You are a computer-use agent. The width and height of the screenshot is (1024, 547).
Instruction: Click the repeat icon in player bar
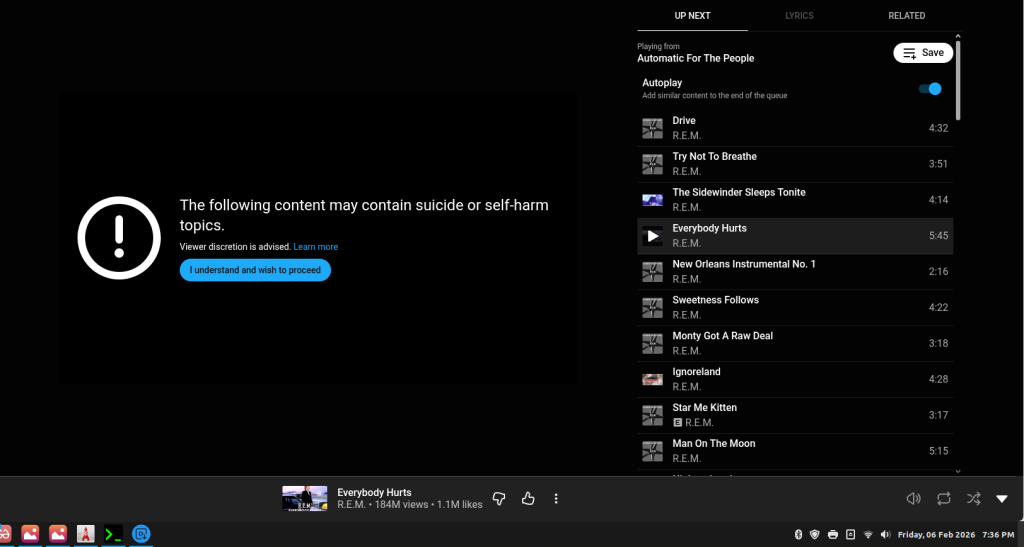(943, 498)
